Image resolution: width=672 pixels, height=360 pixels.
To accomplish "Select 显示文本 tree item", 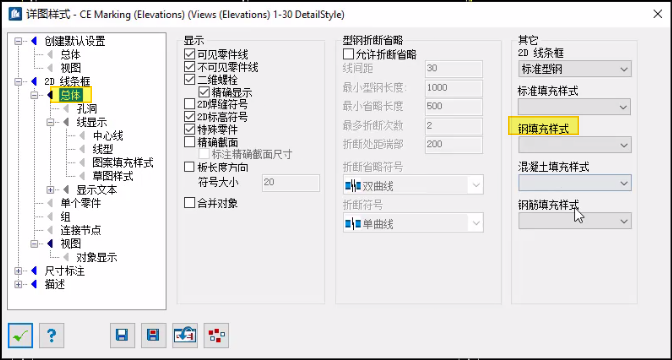I will [x=97, y=190].
